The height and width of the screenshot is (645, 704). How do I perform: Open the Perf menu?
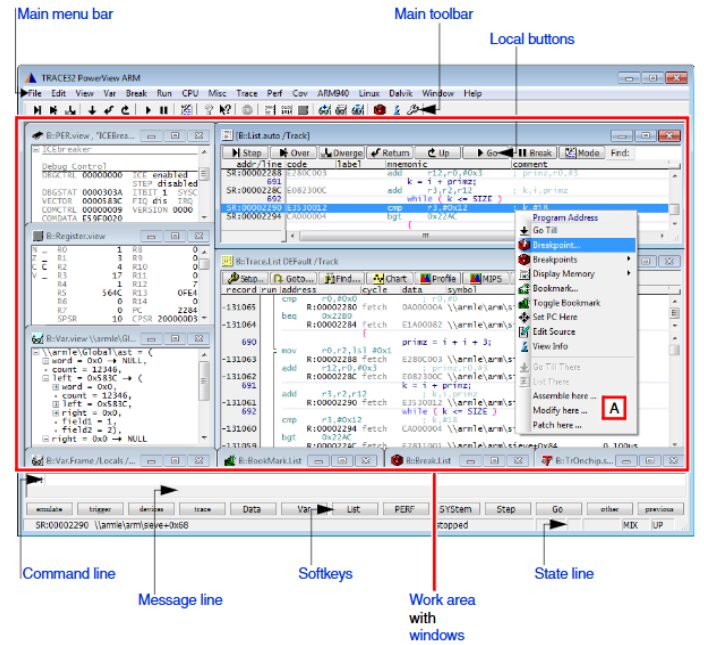click(x=274, y=93)
